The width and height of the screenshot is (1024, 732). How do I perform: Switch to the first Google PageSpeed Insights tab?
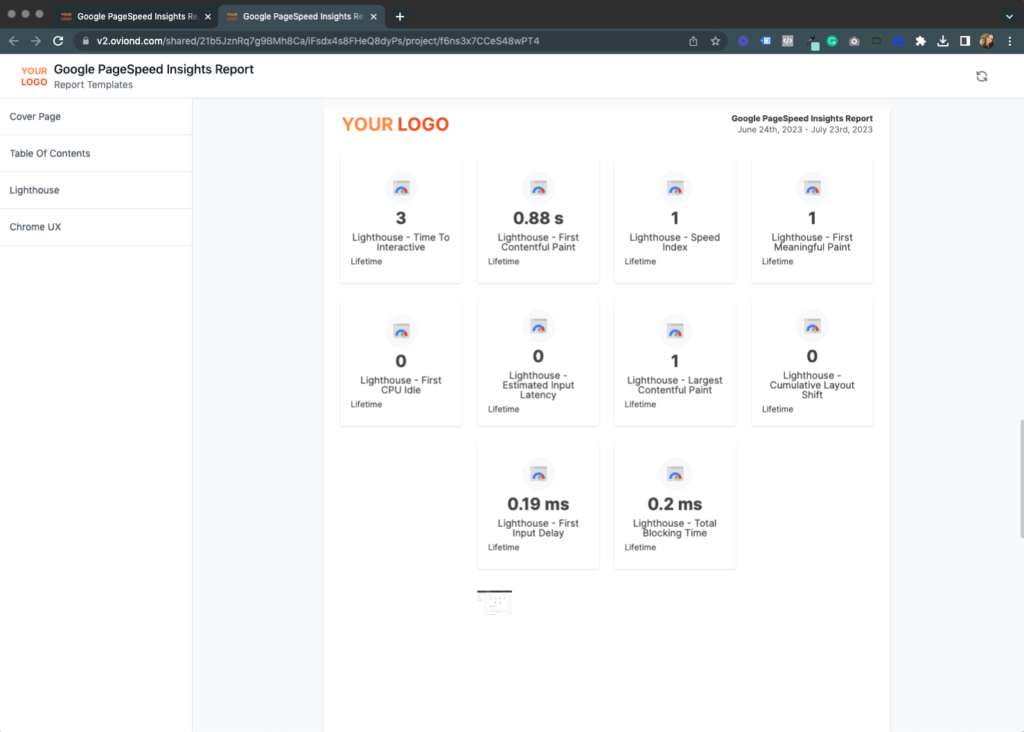tap(136, 16)
